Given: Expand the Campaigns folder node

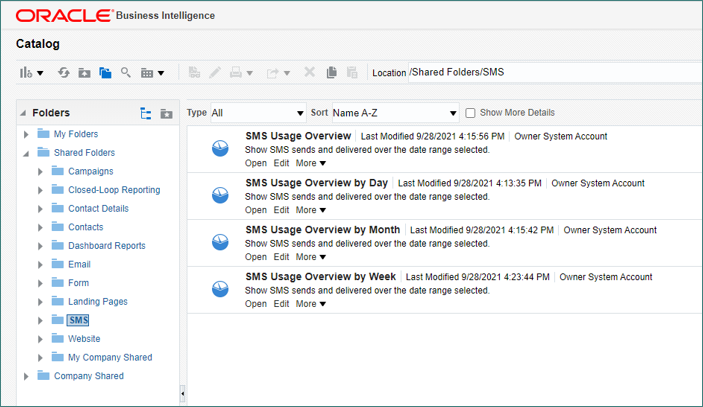Looking at the screenshot, I should [41, 172].
